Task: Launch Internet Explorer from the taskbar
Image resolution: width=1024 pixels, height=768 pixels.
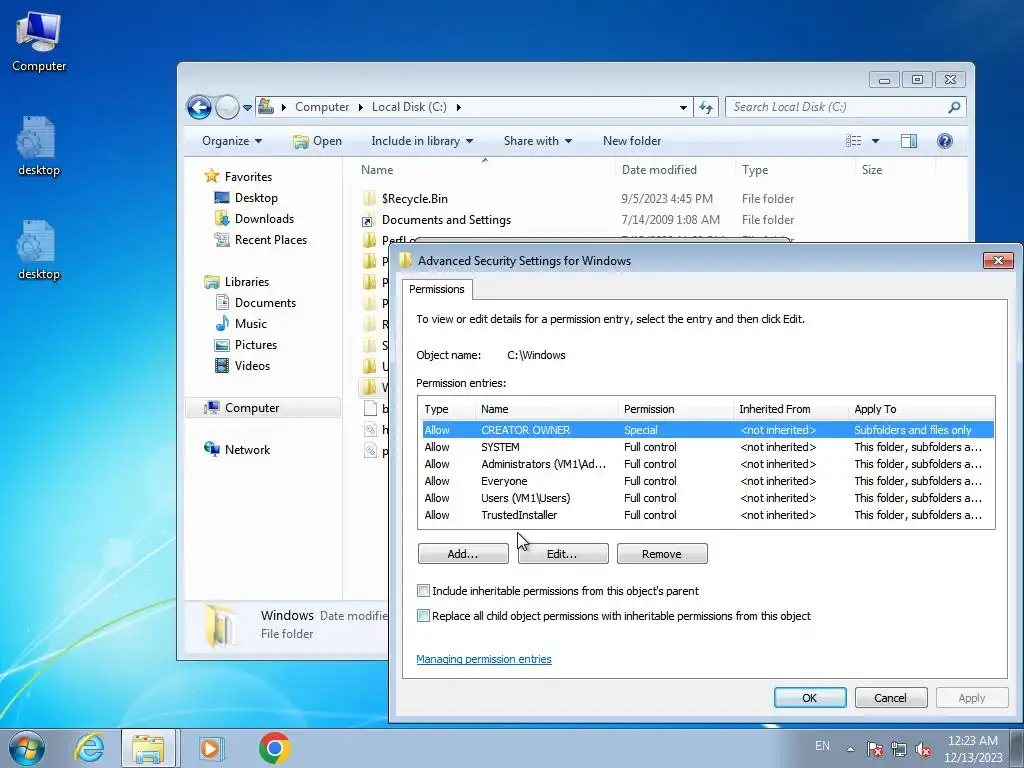Action: coord(88,748)
